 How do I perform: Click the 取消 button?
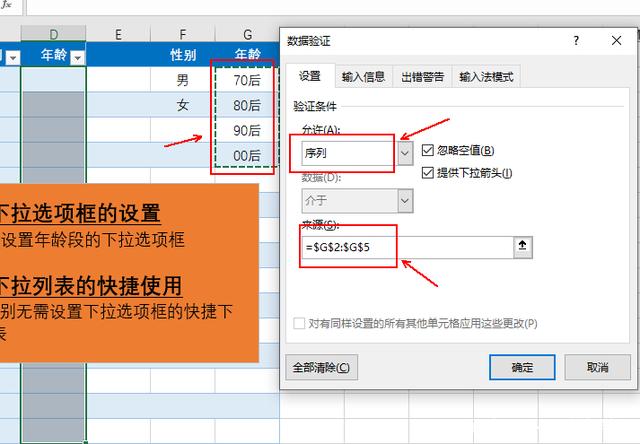tap(598, 367)
